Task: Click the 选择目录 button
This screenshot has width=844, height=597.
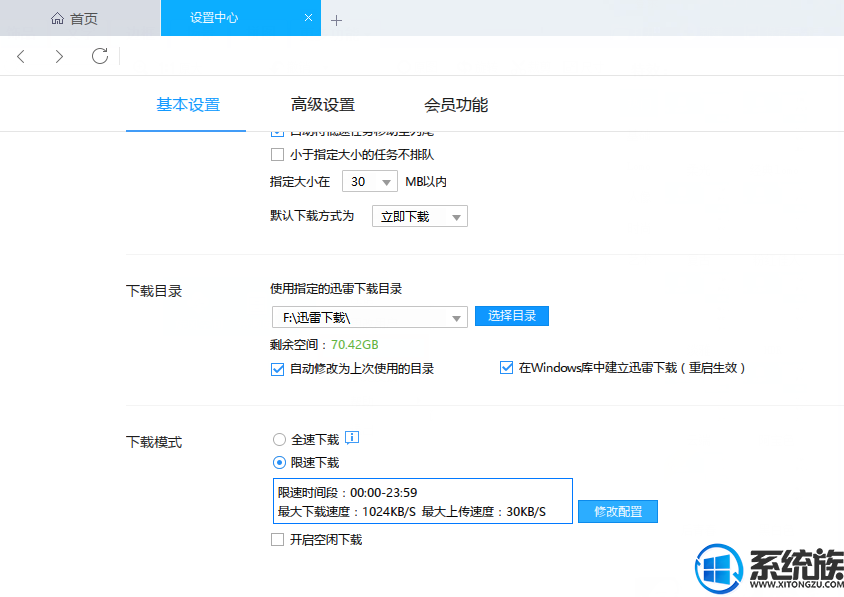Action: coord(512,316)
